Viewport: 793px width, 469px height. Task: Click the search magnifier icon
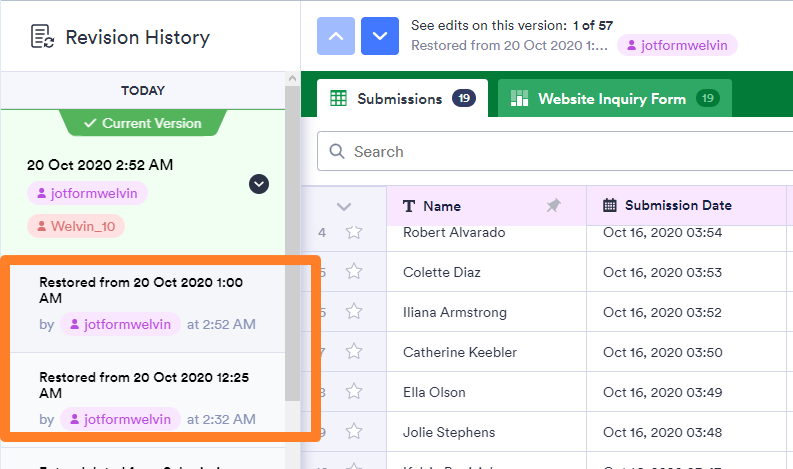pos(337,152)
